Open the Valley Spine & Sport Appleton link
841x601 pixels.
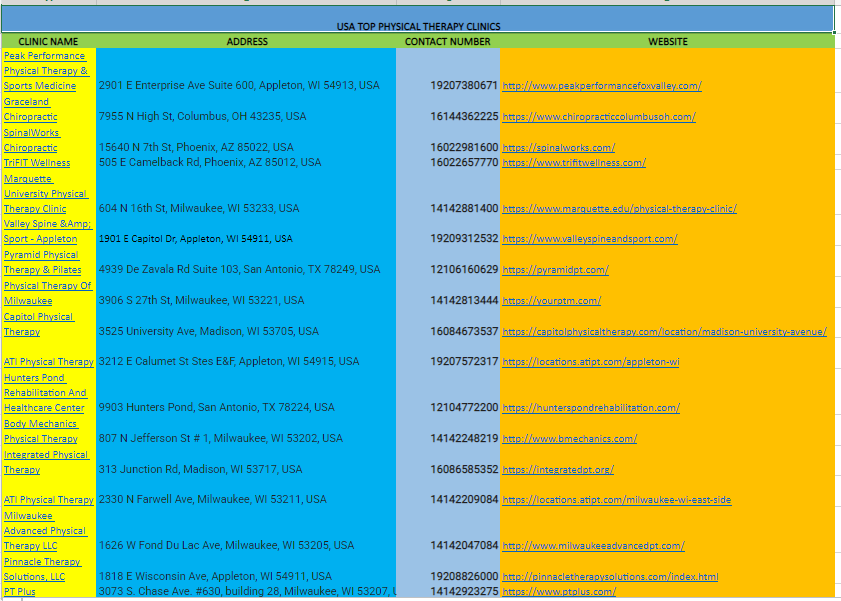pyautogui.click(x=48, y=232)
